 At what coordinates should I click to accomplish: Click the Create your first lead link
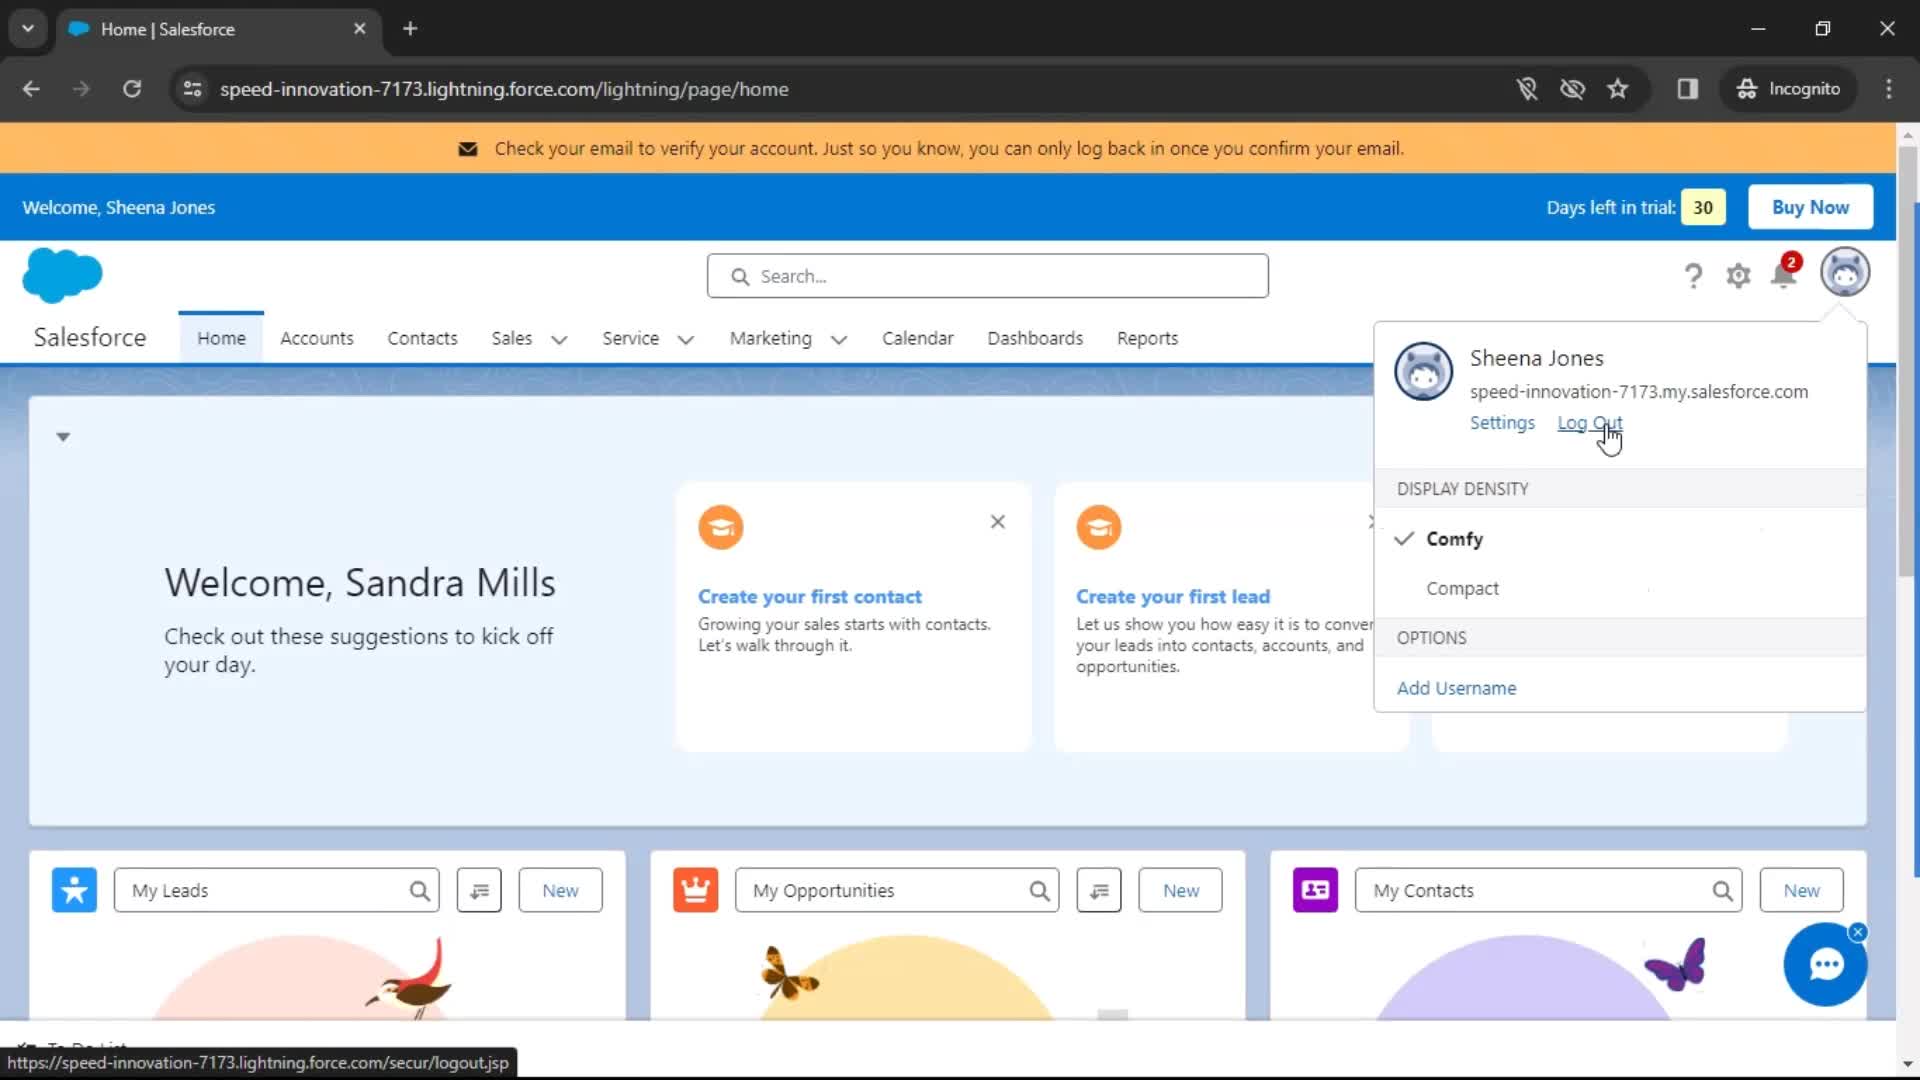click(1173, 596)
